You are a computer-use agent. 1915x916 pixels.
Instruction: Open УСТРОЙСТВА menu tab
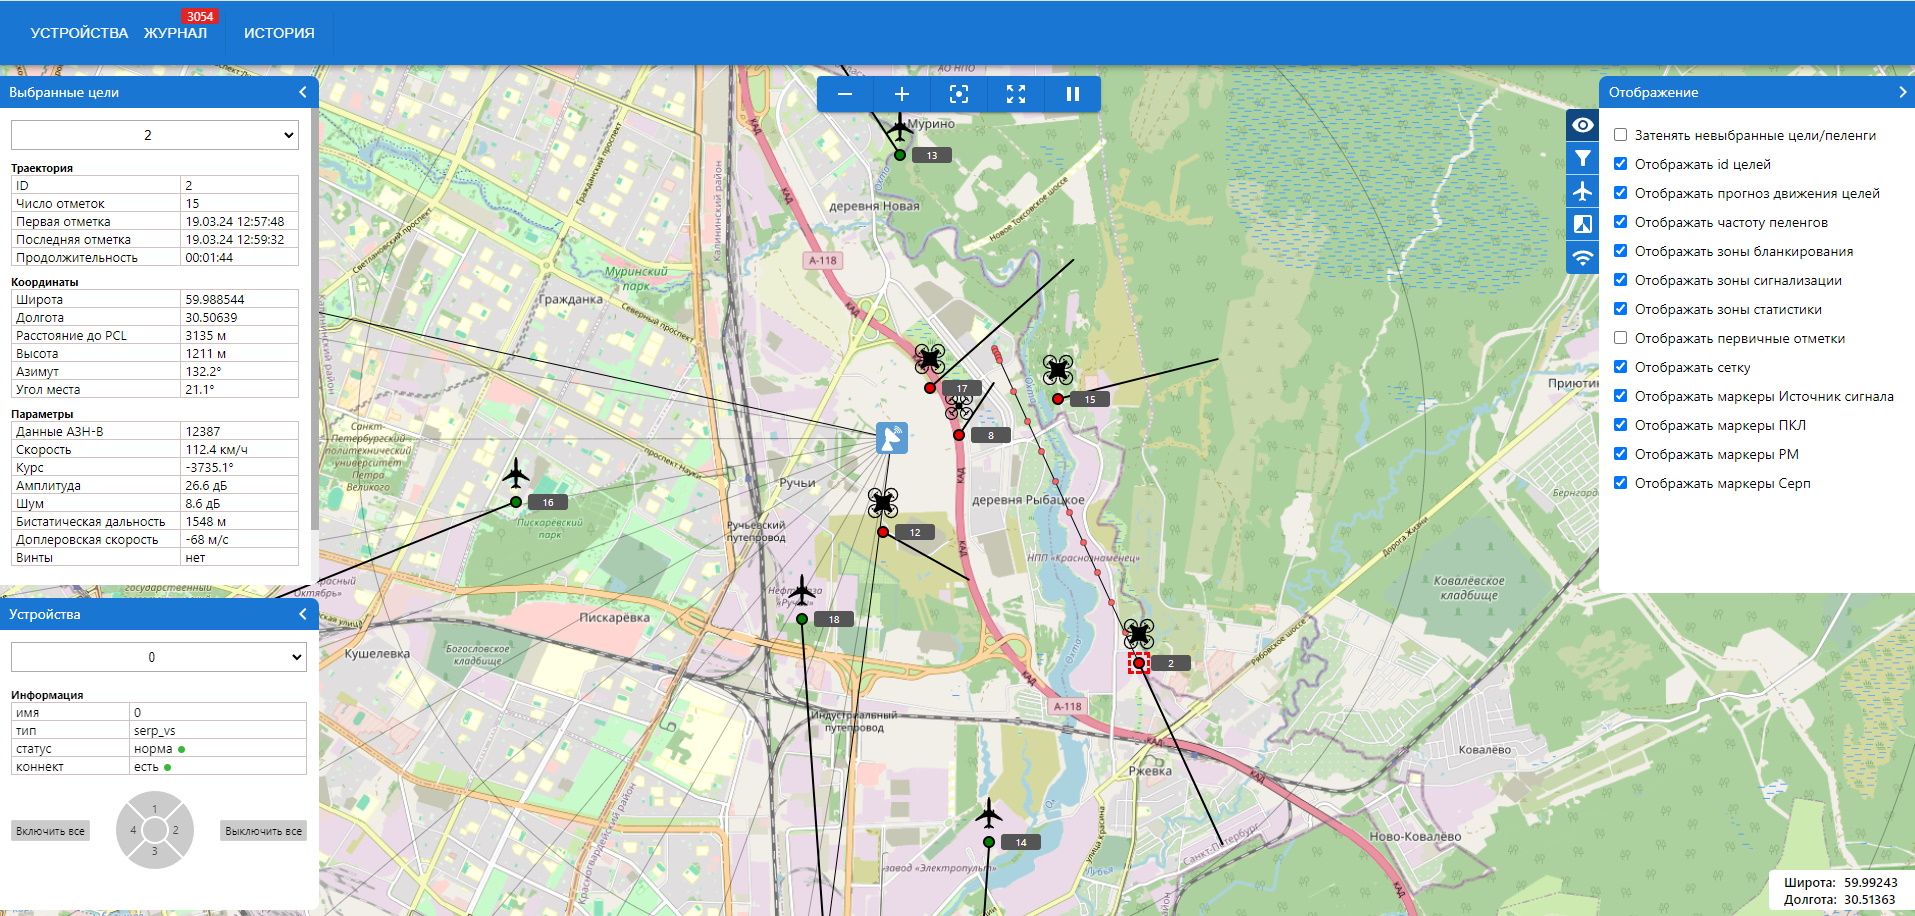pos(79,33)
